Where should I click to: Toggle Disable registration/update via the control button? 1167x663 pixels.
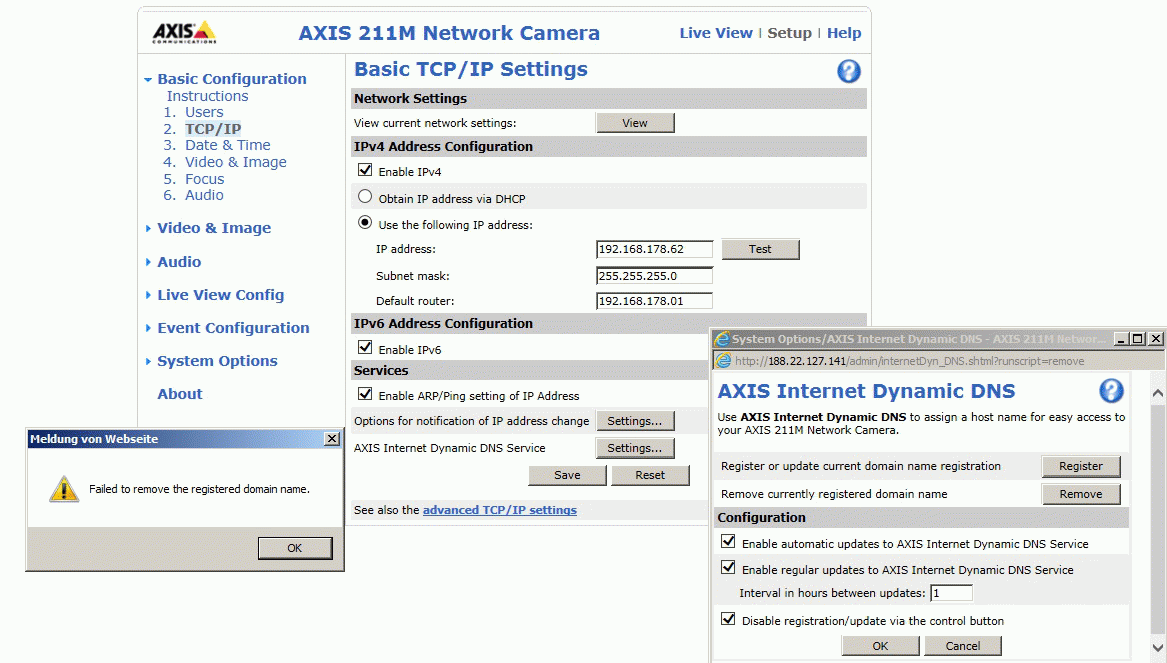(728, 619)
